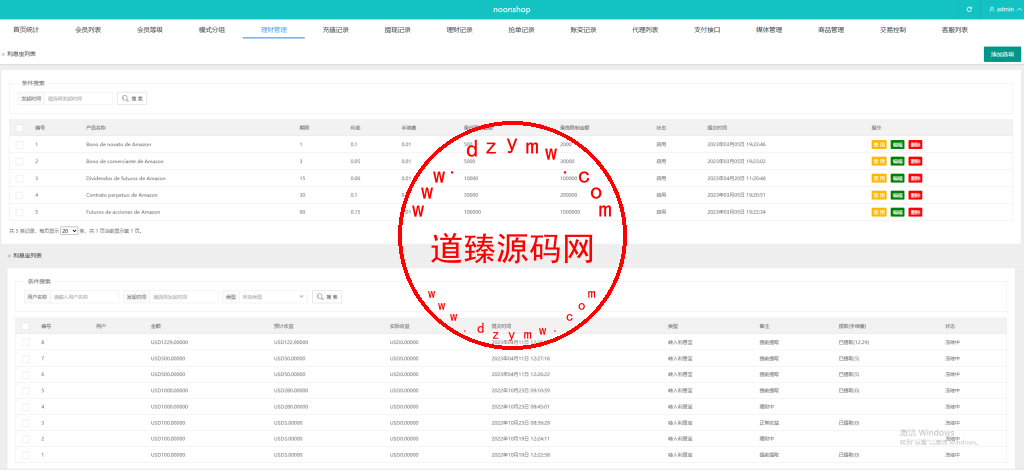Click timestamp 2023年04月20日 11:20:46
The width and height of the screenshot is (1024, 470).
coord(737,178)
